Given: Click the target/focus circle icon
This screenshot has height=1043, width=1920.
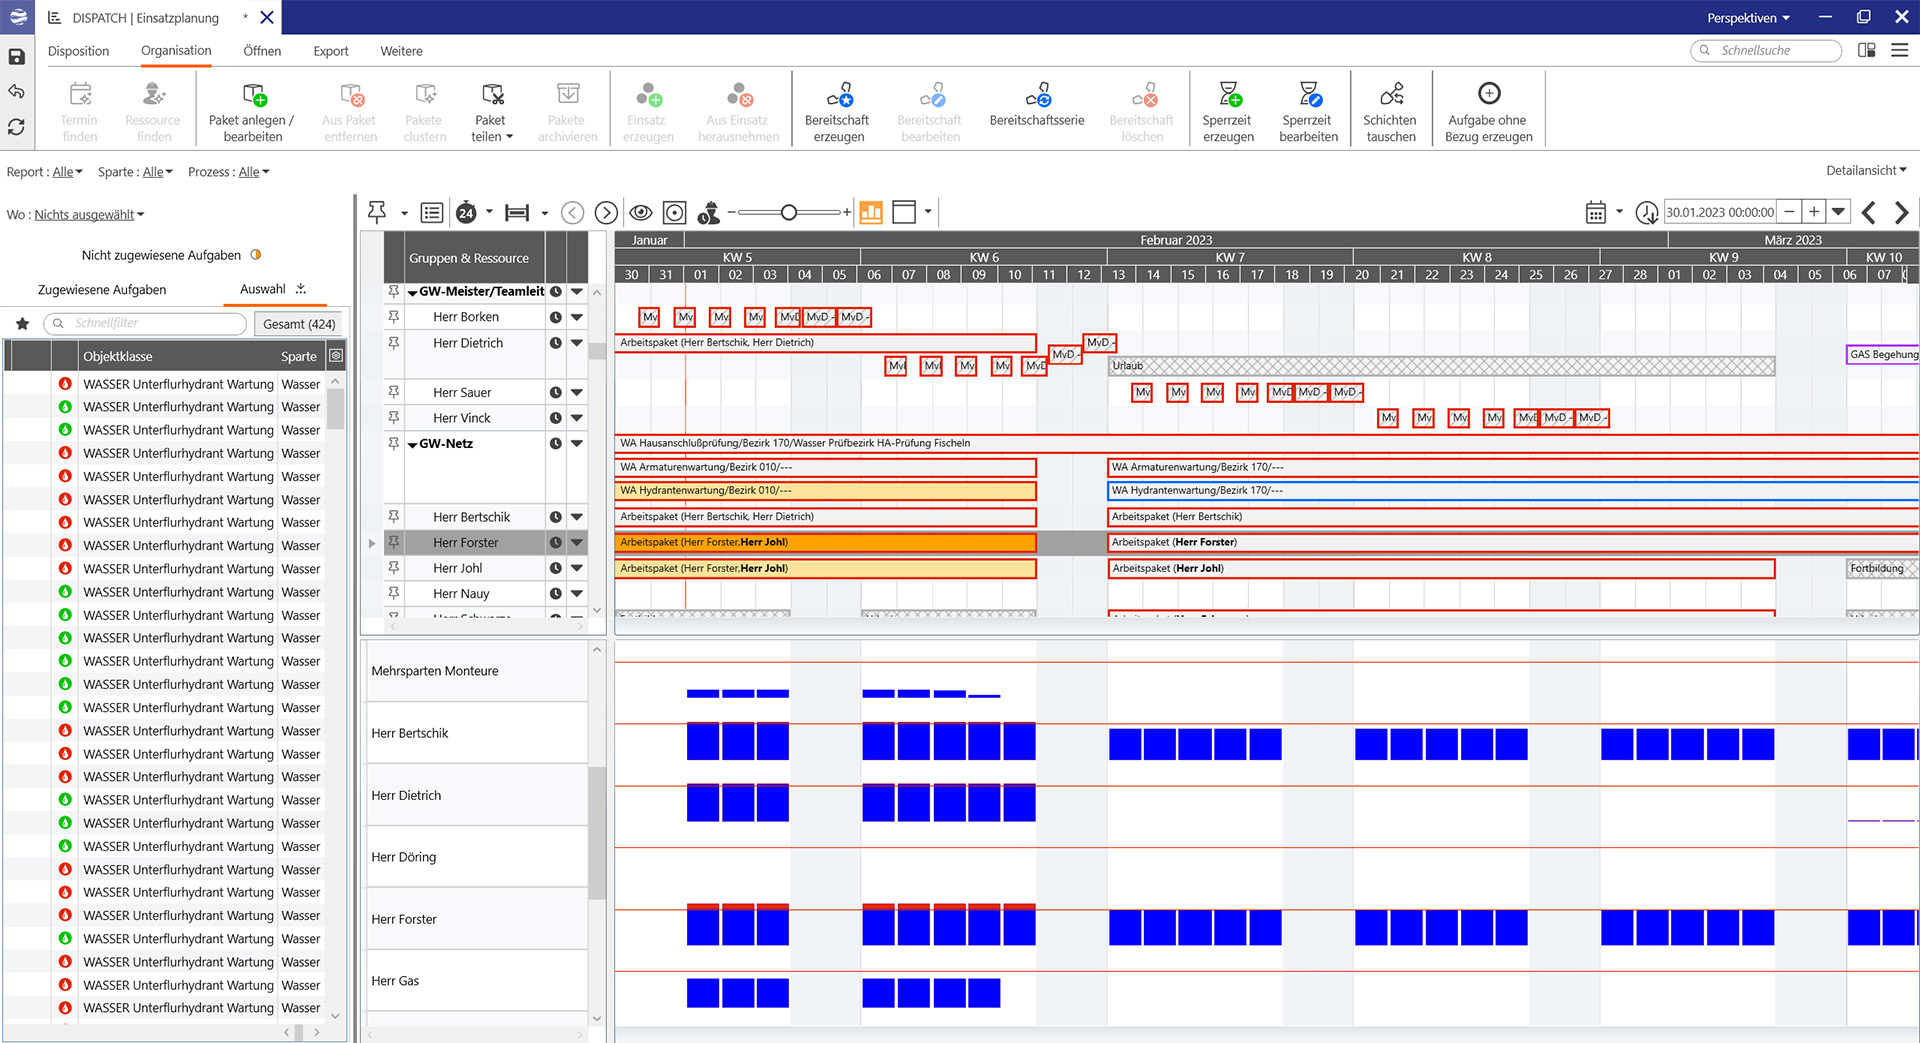Looking at the screenshot, I should tap(675, 212).
